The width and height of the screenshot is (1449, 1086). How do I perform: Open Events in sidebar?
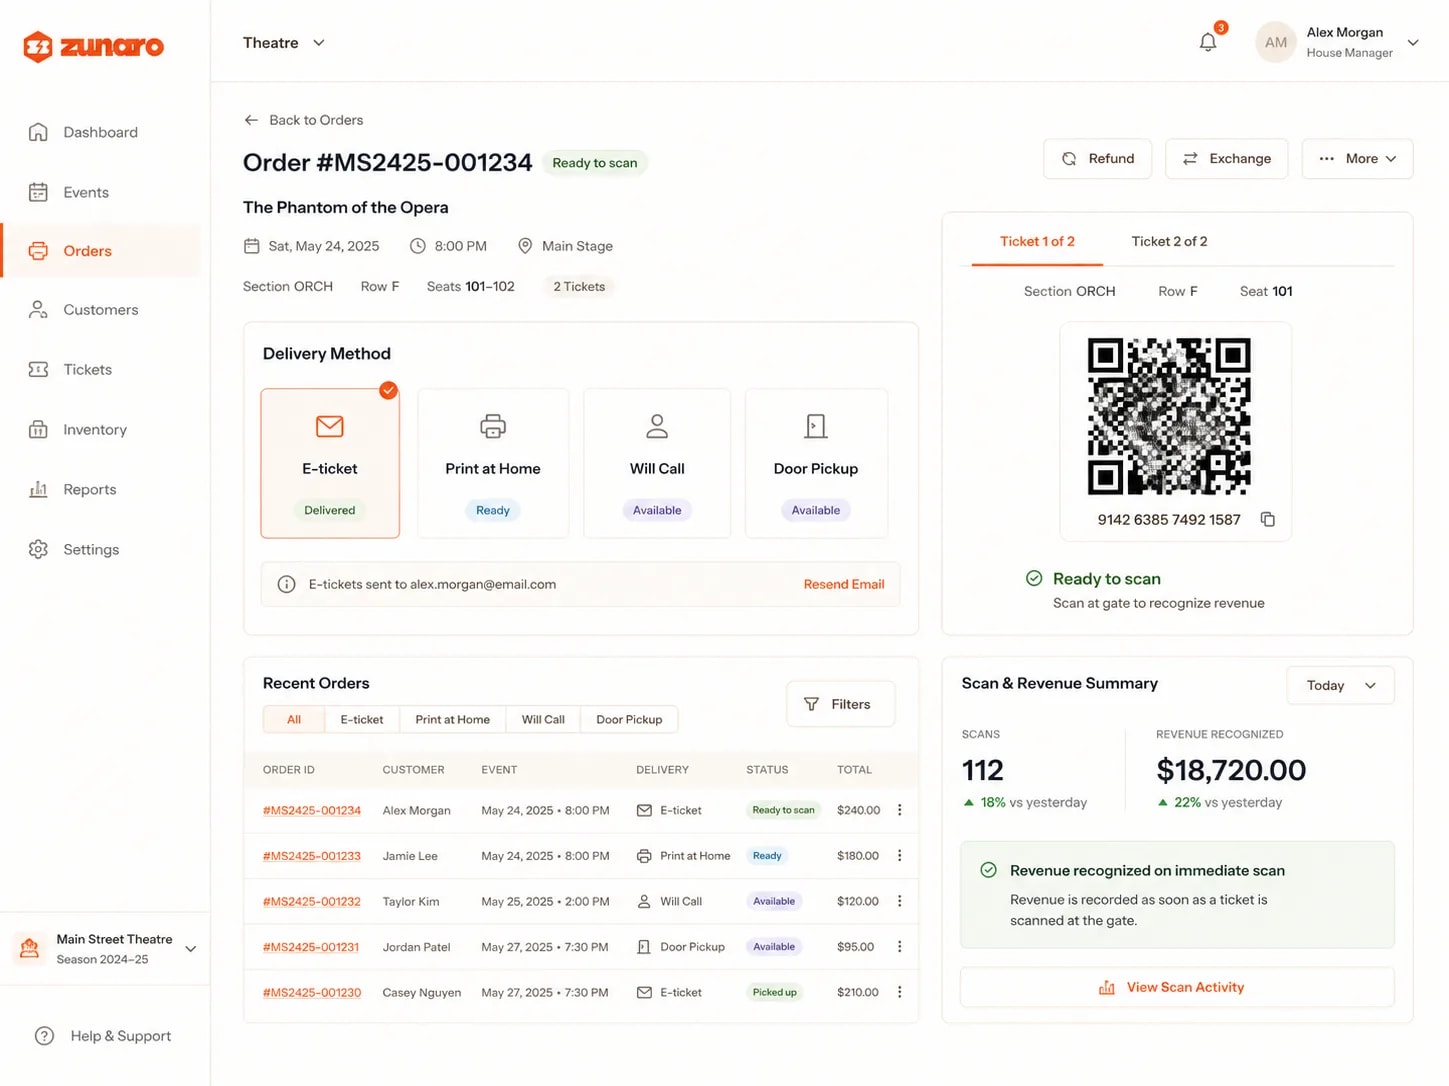(x=101, y=192)
